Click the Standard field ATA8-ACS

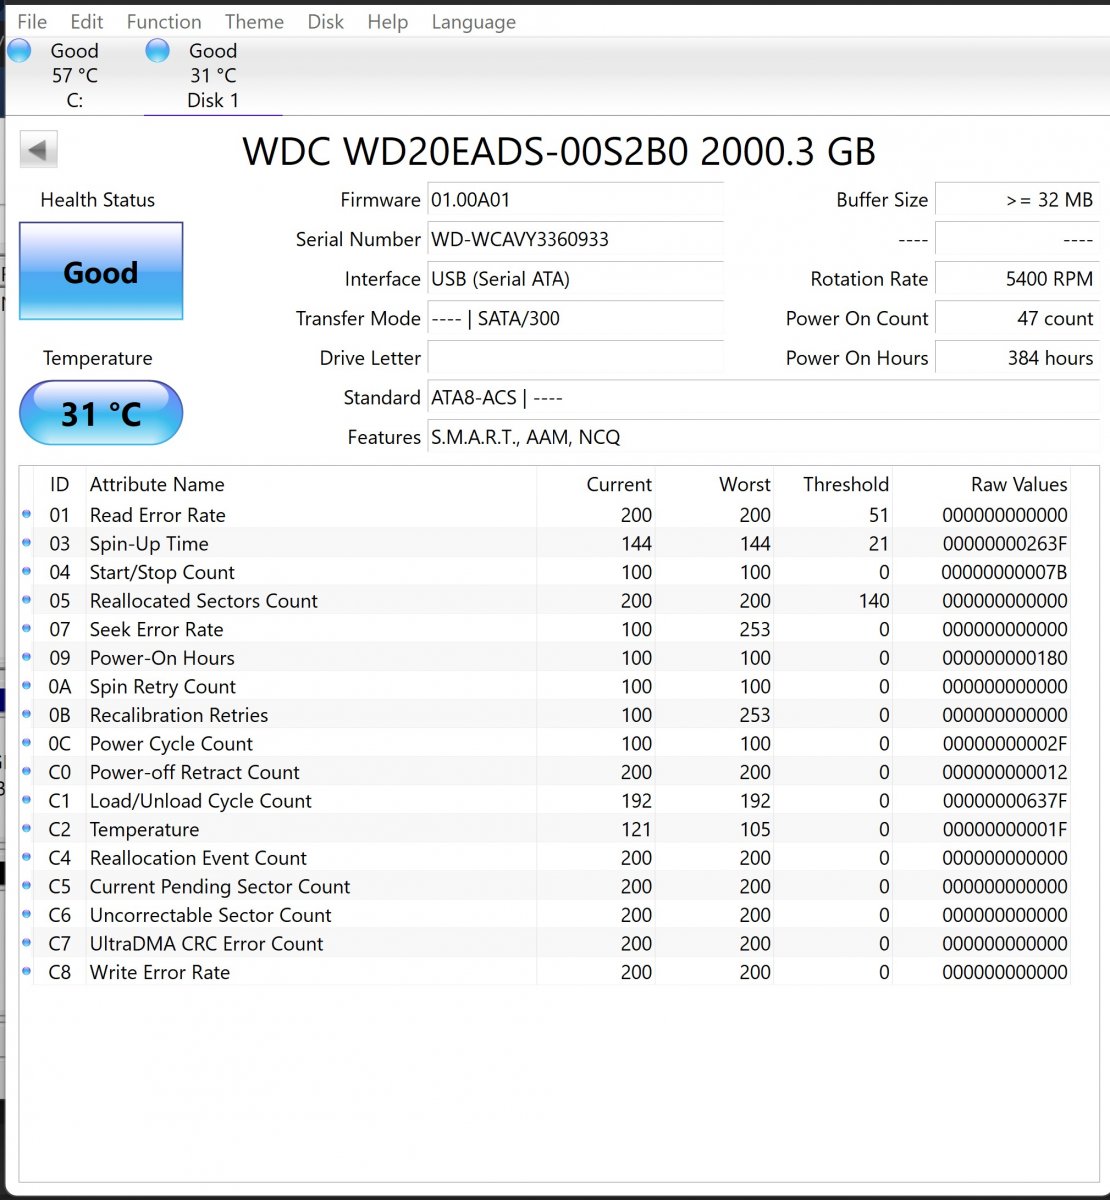(763, 397)
